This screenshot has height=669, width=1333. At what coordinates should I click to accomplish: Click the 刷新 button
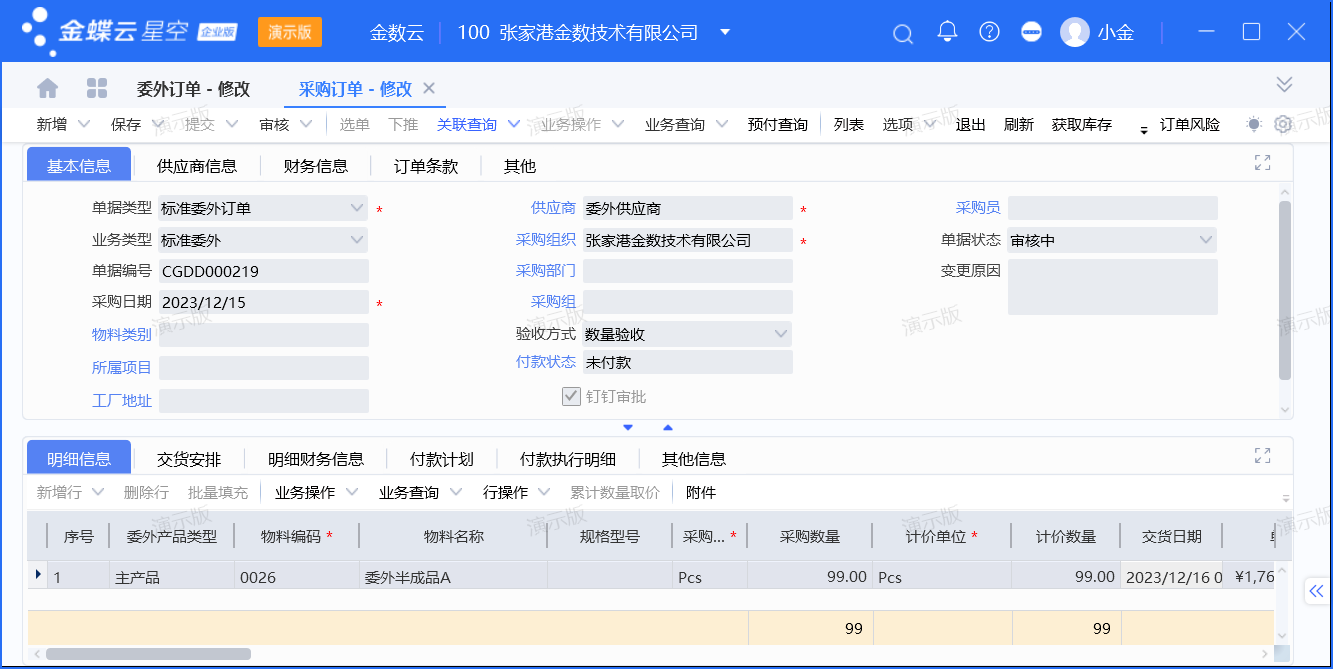click(x=1019, y=125)
